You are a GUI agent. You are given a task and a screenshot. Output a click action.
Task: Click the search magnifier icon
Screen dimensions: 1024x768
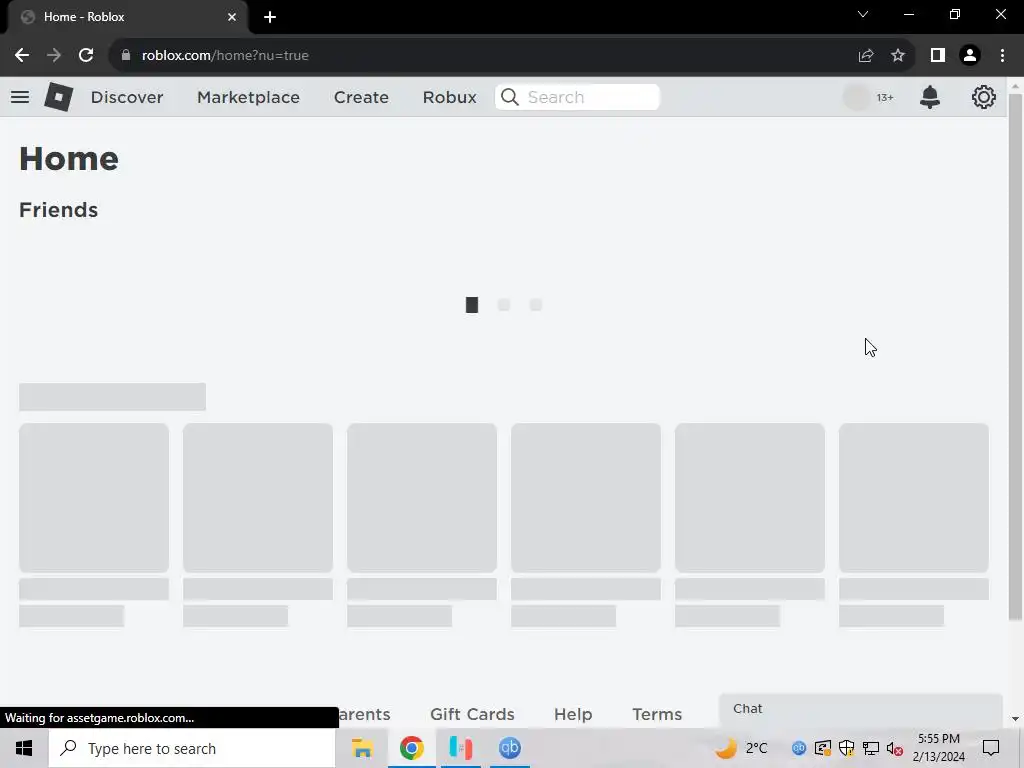(509, 97)
